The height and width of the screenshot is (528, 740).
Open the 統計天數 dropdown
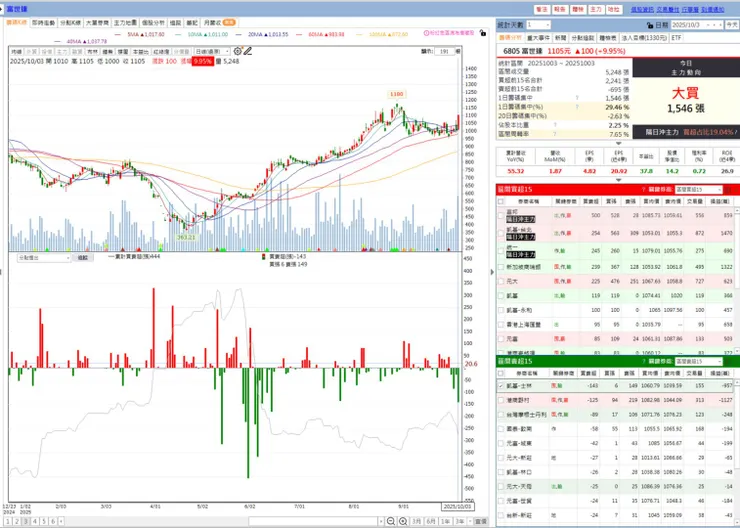538,25
